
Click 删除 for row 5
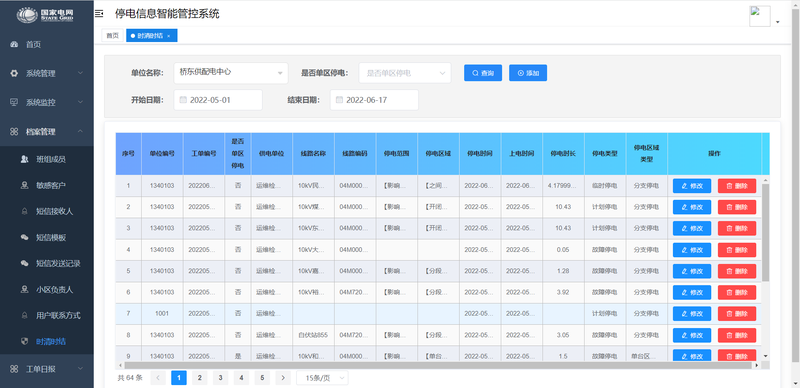point(737,271)
